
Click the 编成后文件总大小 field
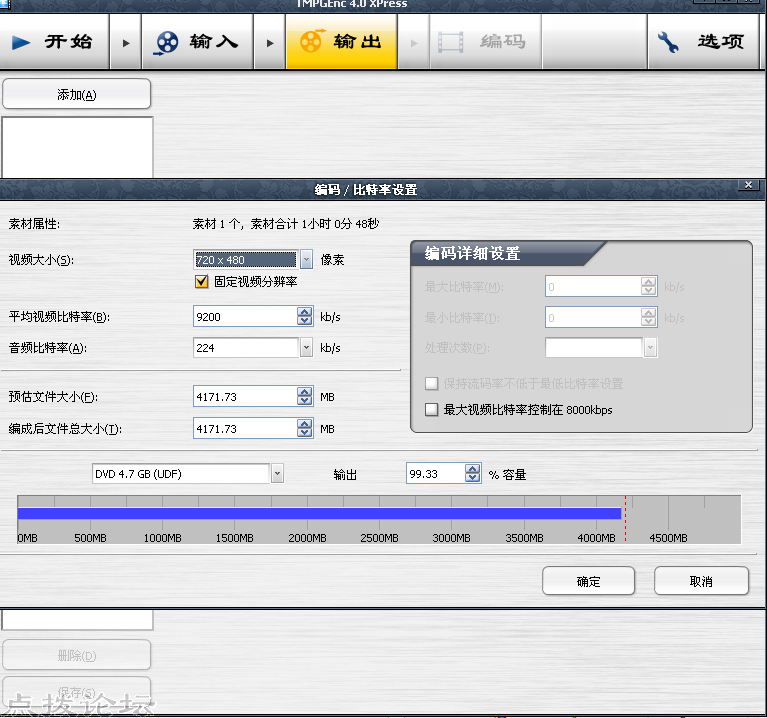pyautogui.click(x=245, y=428)
